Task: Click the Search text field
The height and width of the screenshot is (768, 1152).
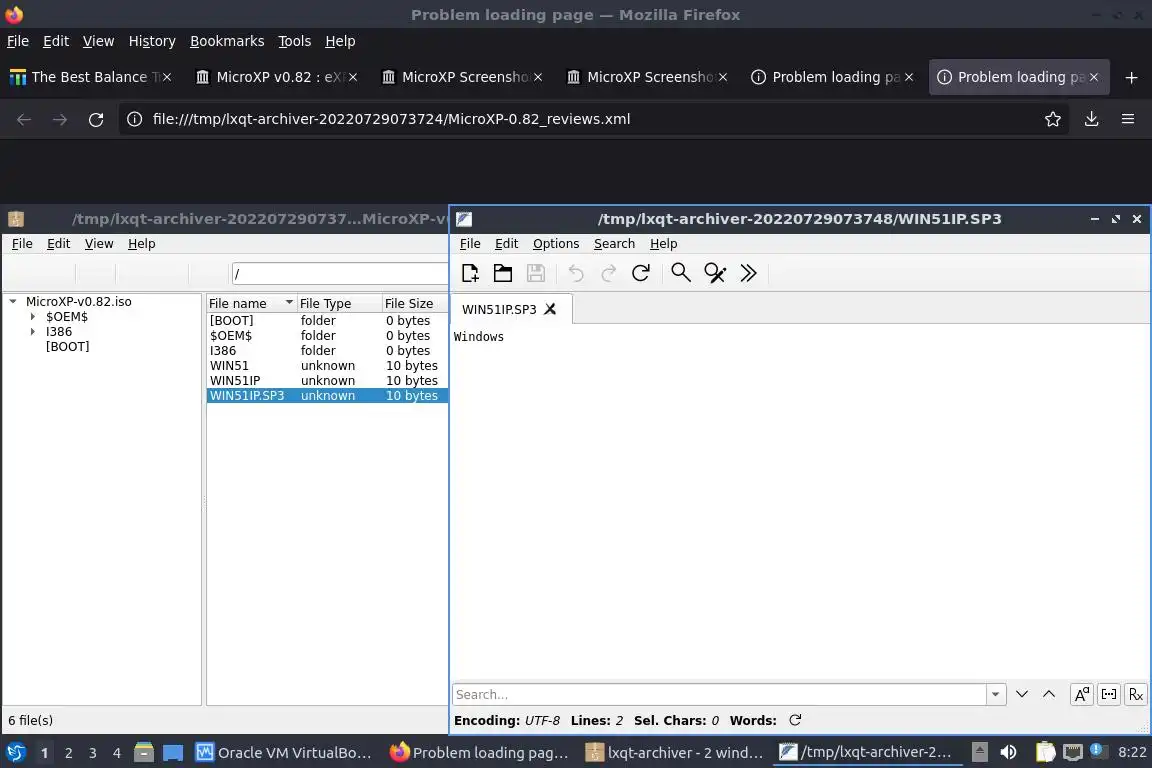Action: pos(719,695)
